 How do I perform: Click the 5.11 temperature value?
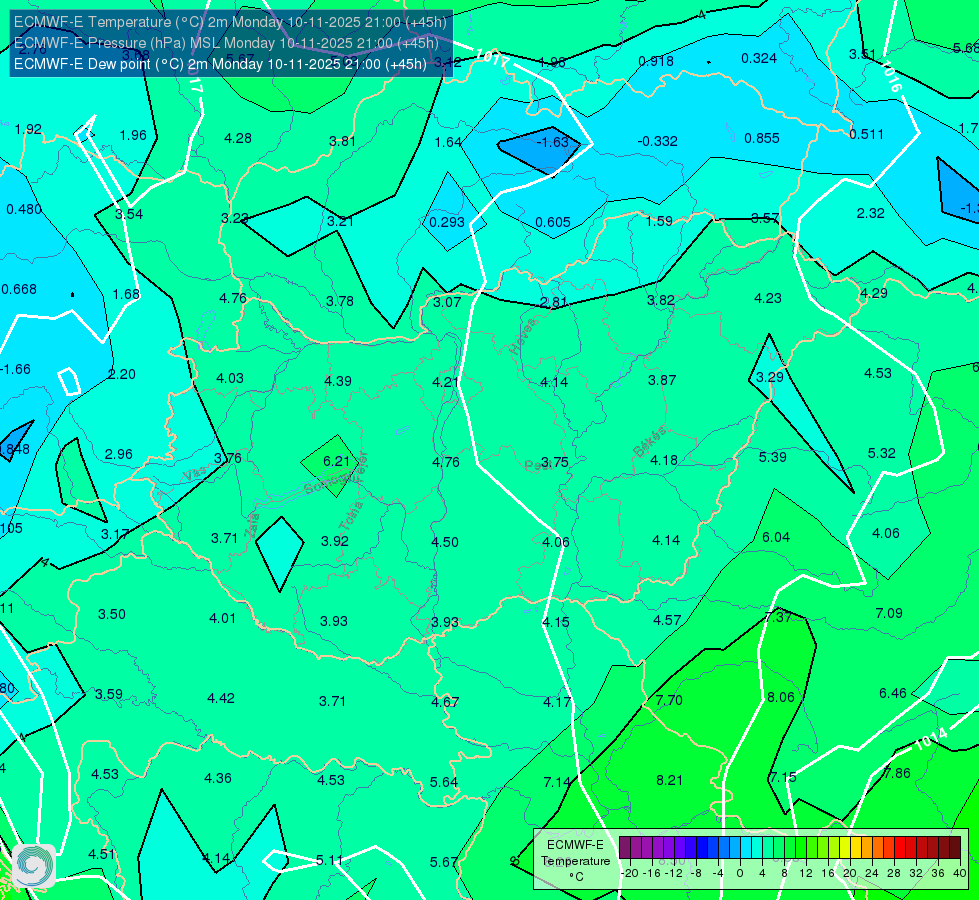click(x=330, y=860)
